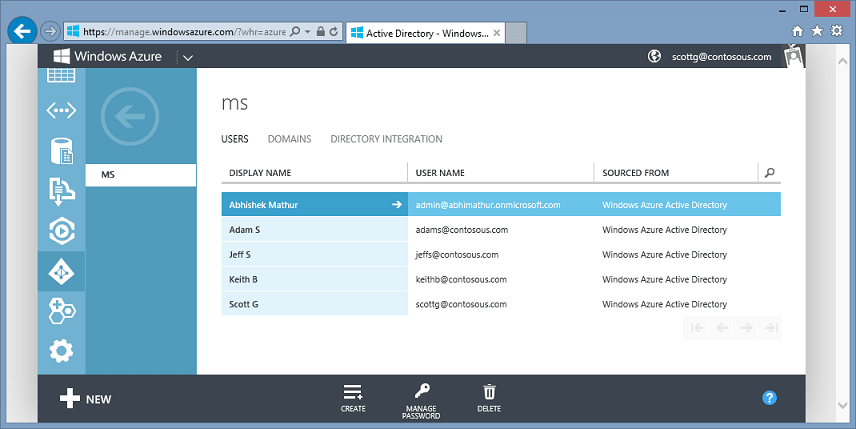The height and width of the screenshot is (429, 856).
Task: Click the New button in bottom bar
Action: point(85,398)
